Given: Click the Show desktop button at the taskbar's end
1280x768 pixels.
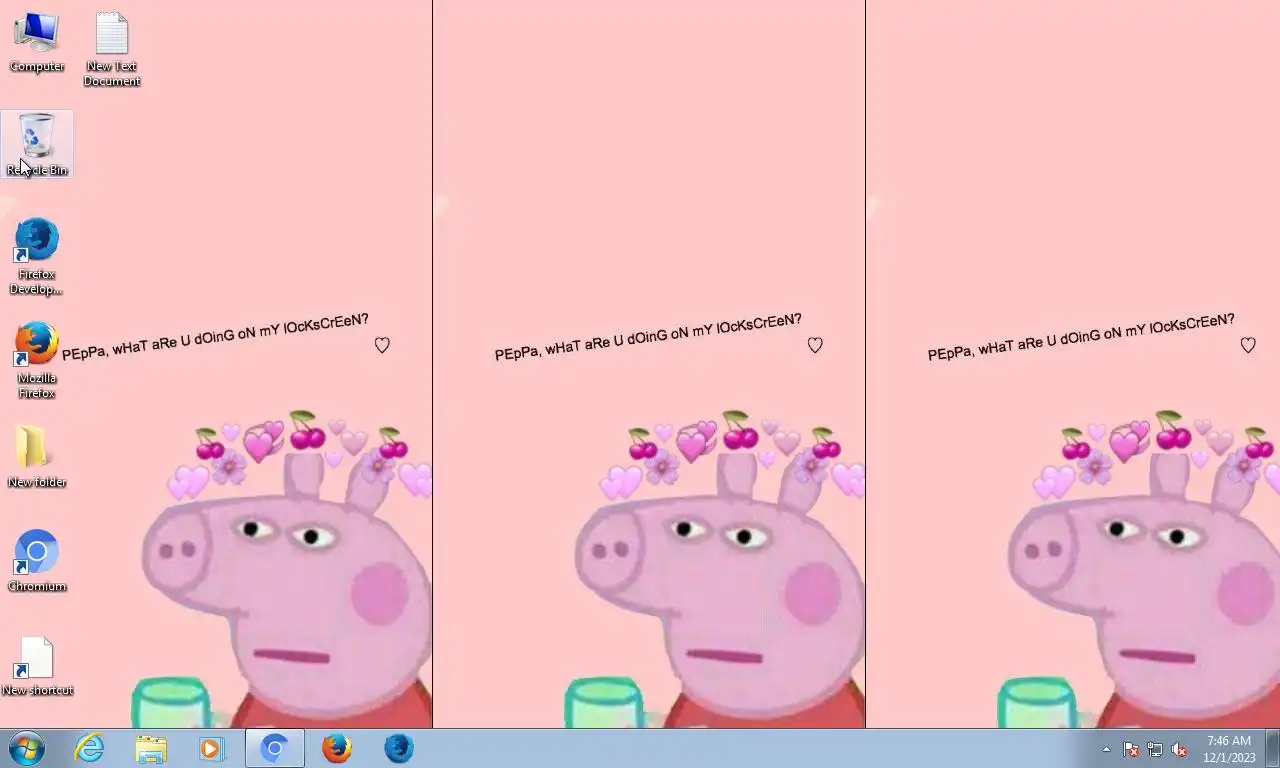Looking at the screenshot, I should coord(1272,748).
